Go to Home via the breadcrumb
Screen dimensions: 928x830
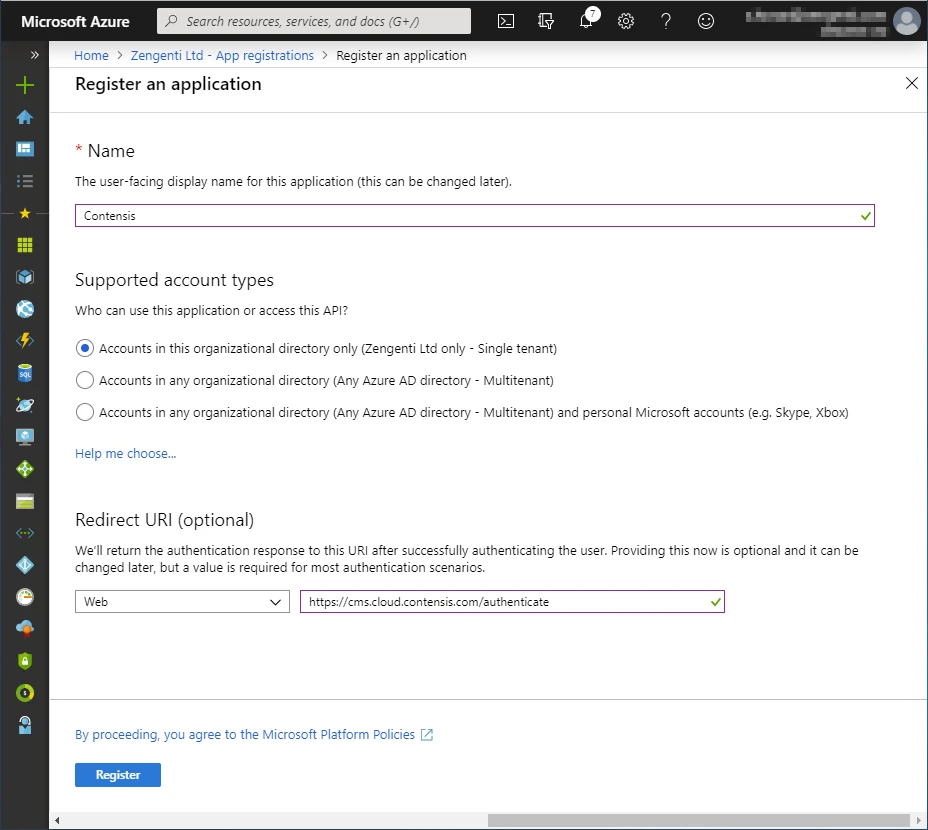point(91,55)
